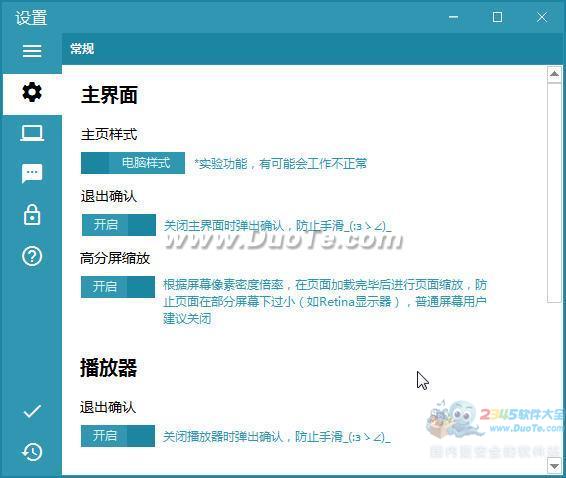
Task: Open the lock privacy settings section
Action: click(x=32, y=215)
